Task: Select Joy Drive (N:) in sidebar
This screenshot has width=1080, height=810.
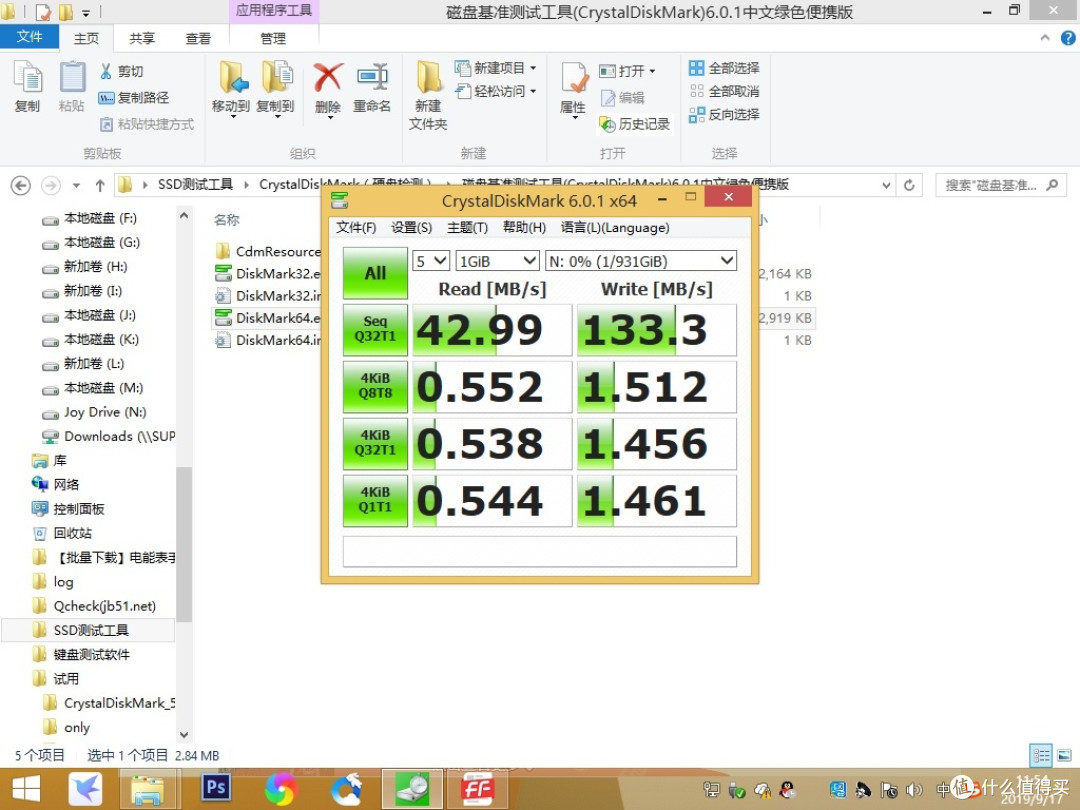Action: click(94, 413)
